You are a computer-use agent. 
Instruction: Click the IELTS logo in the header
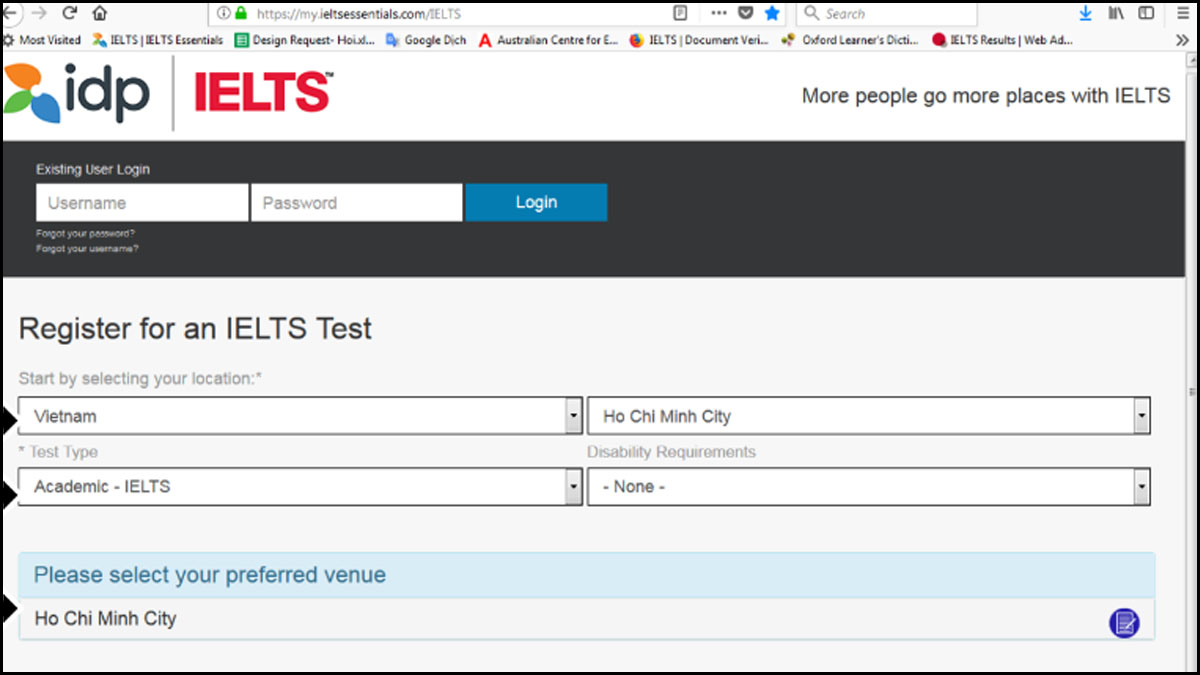(x=260, y=91)
